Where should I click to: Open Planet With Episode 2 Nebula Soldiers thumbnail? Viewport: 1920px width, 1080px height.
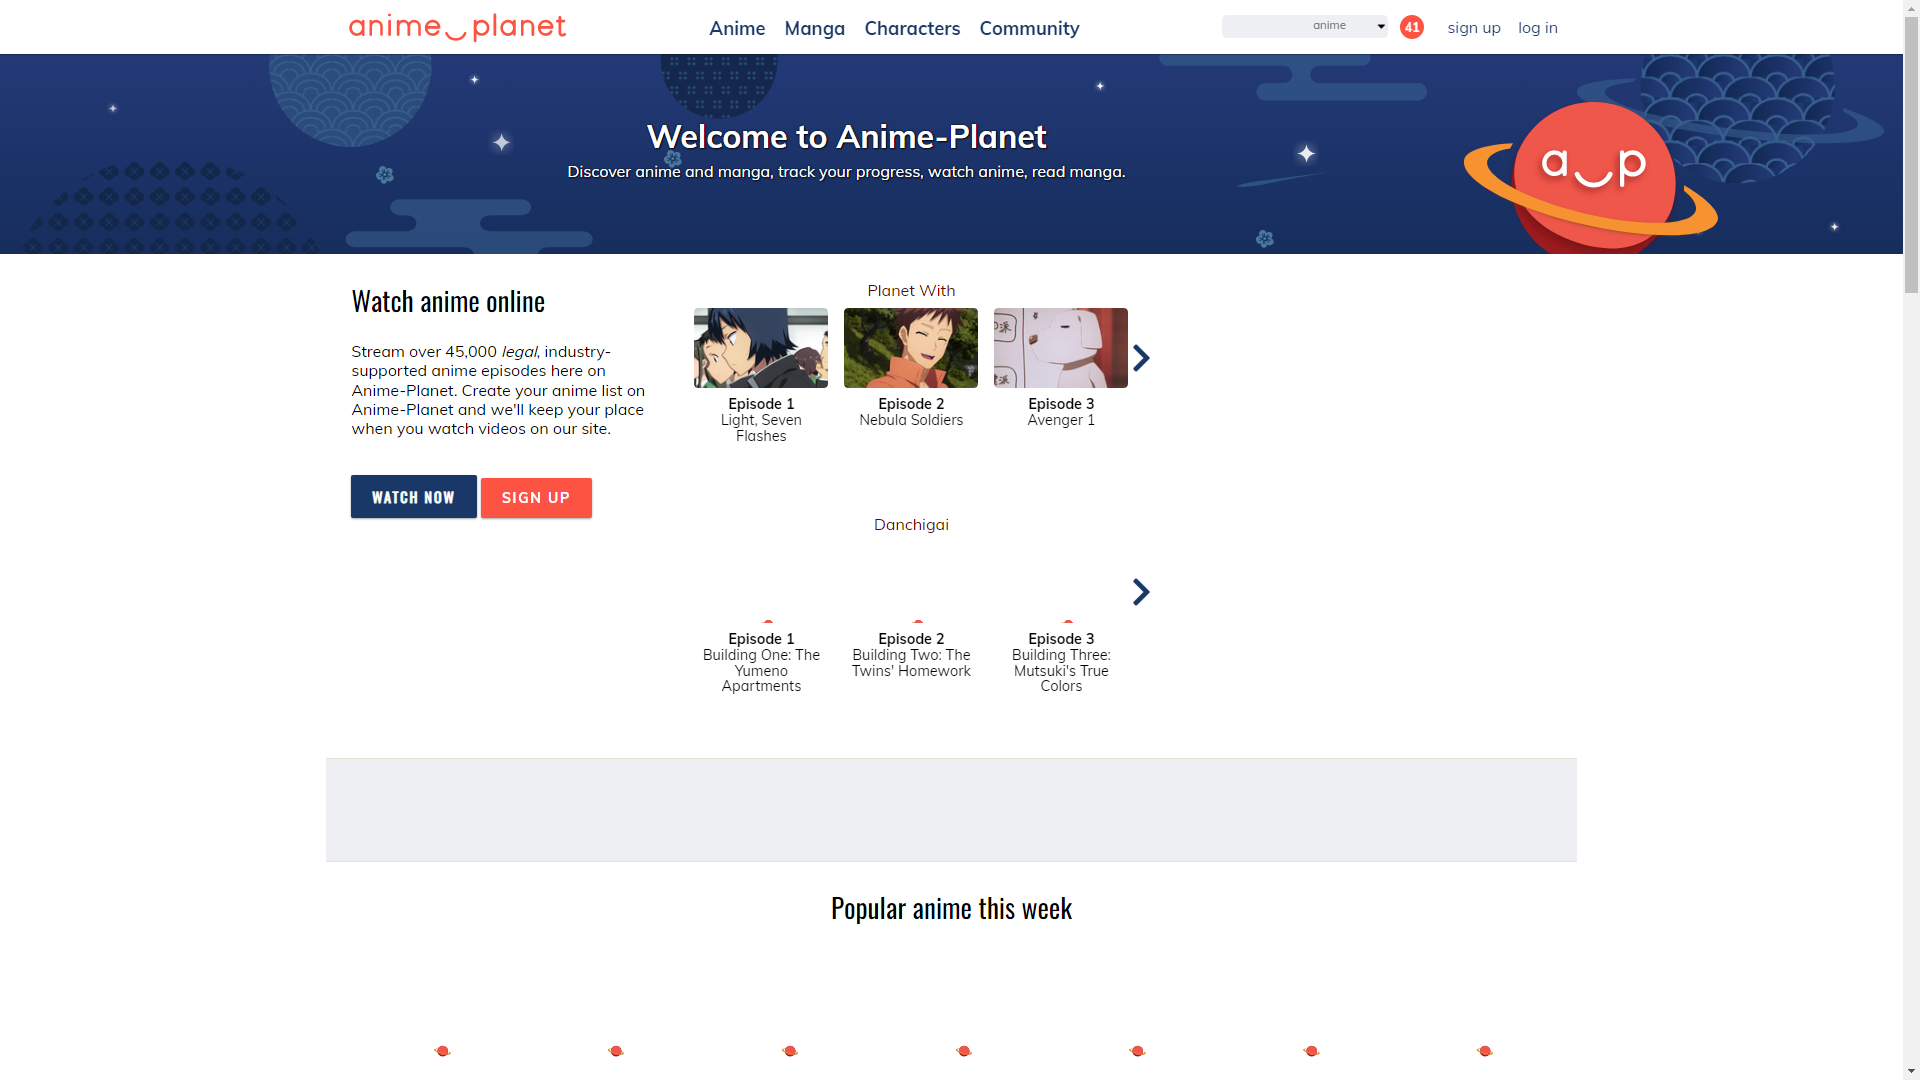pyautogui.click(x=911, y=348)
